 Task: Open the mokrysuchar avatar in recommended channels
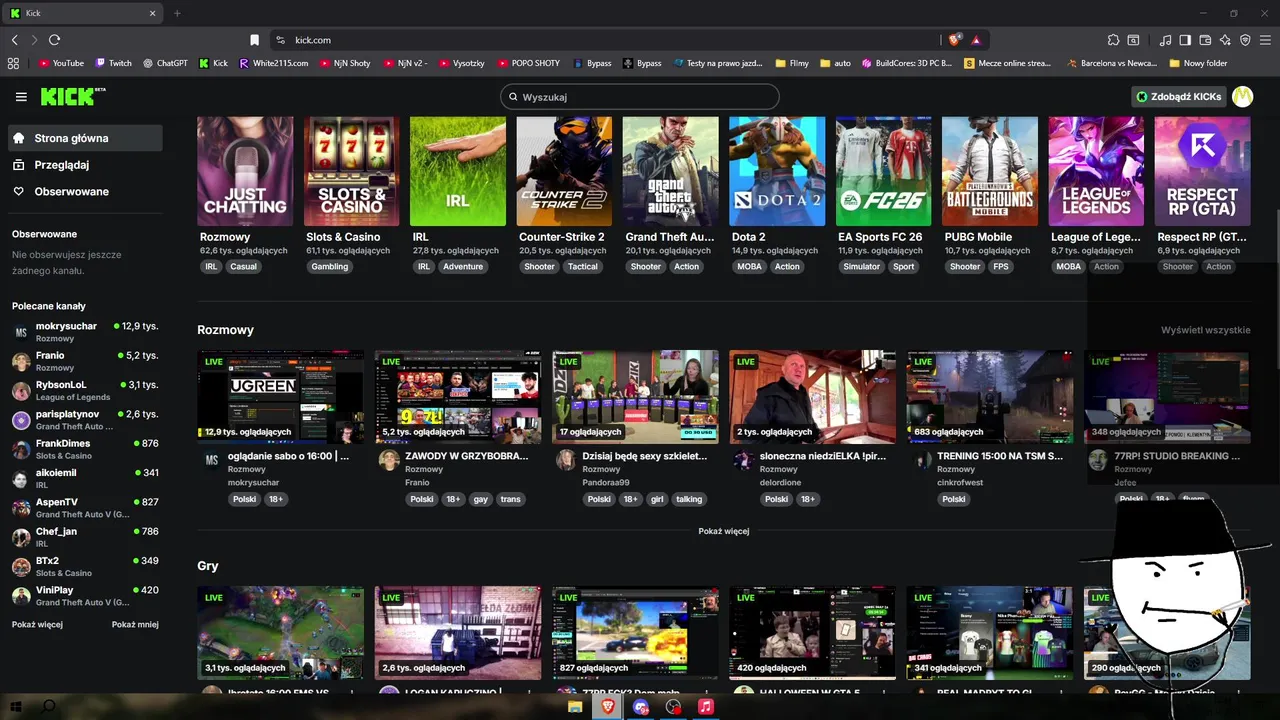pyautogui.click(x=21, y=332)
